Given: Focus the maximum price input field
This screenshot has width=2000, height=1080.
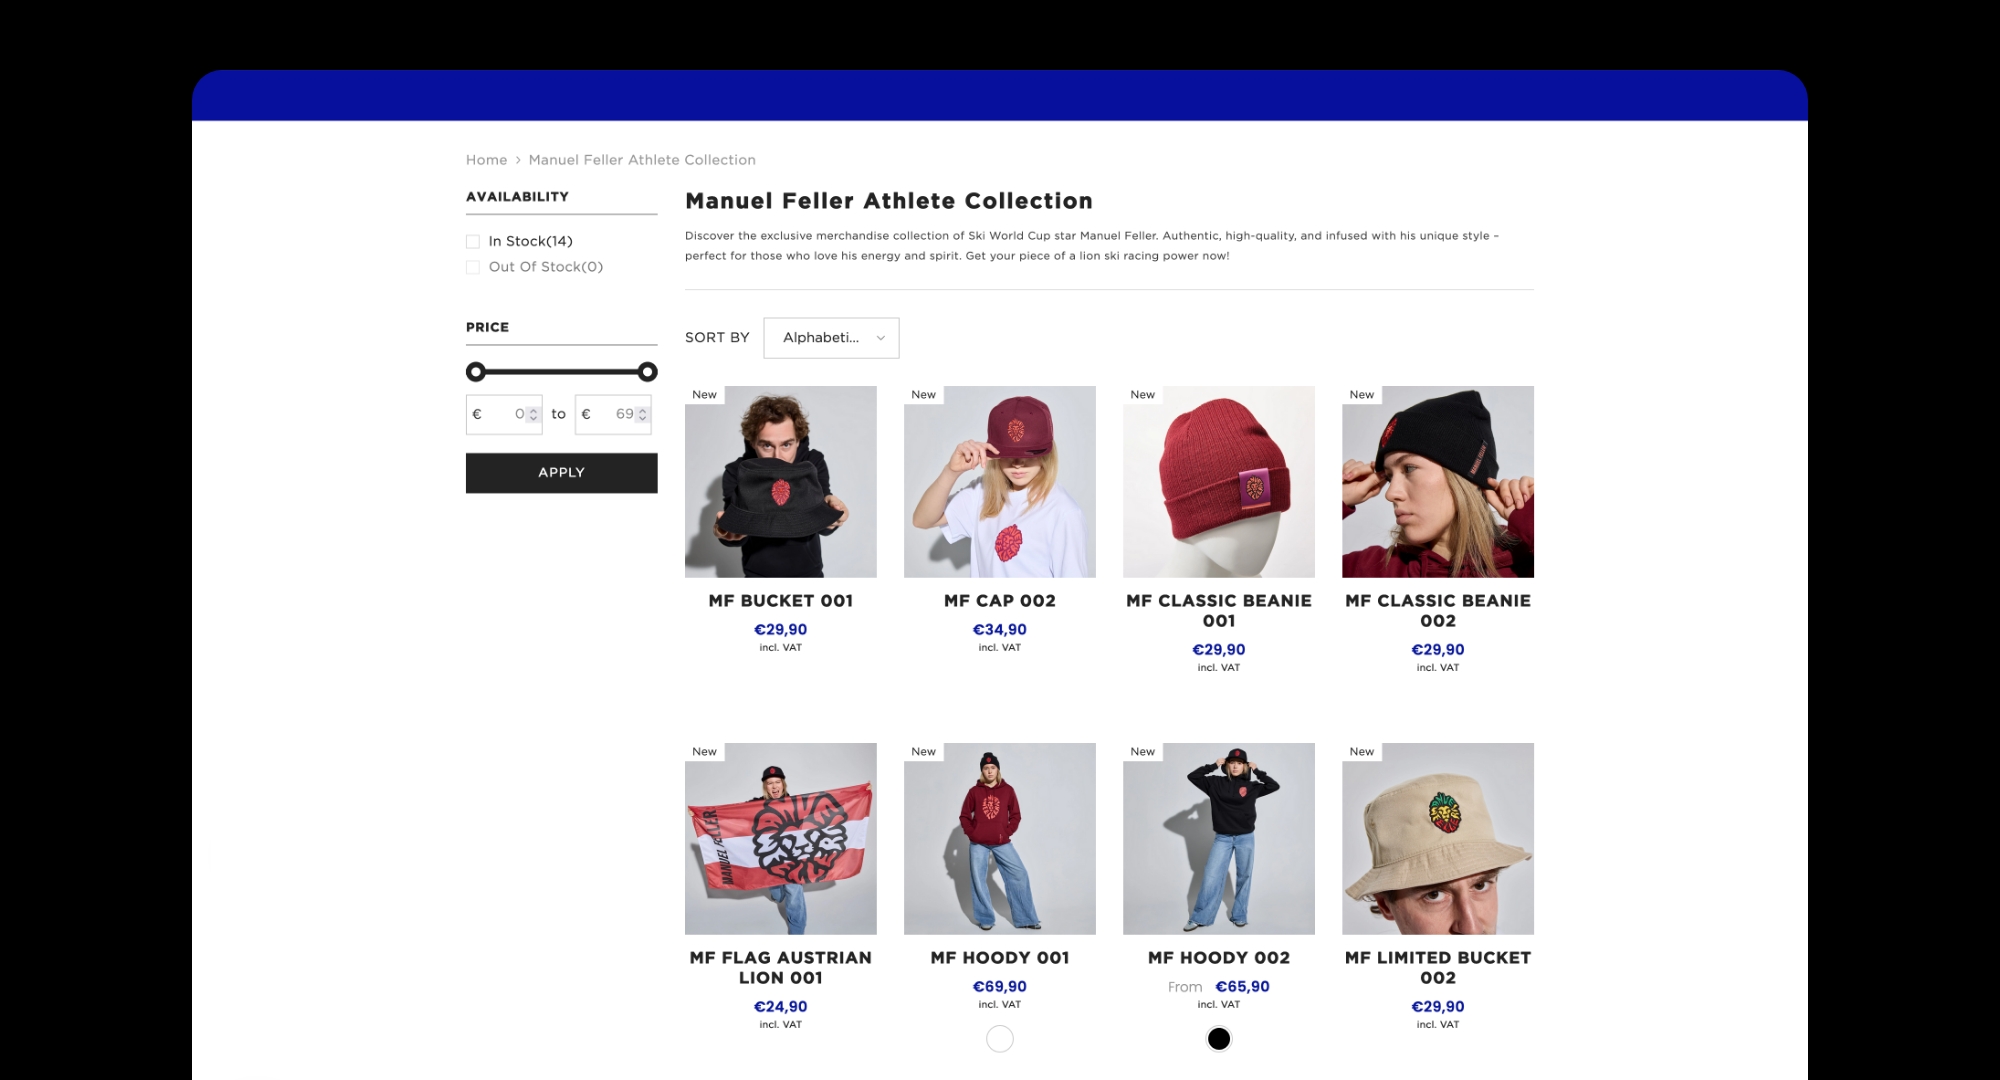Looking at the screenshot, I should click(609, 414).
